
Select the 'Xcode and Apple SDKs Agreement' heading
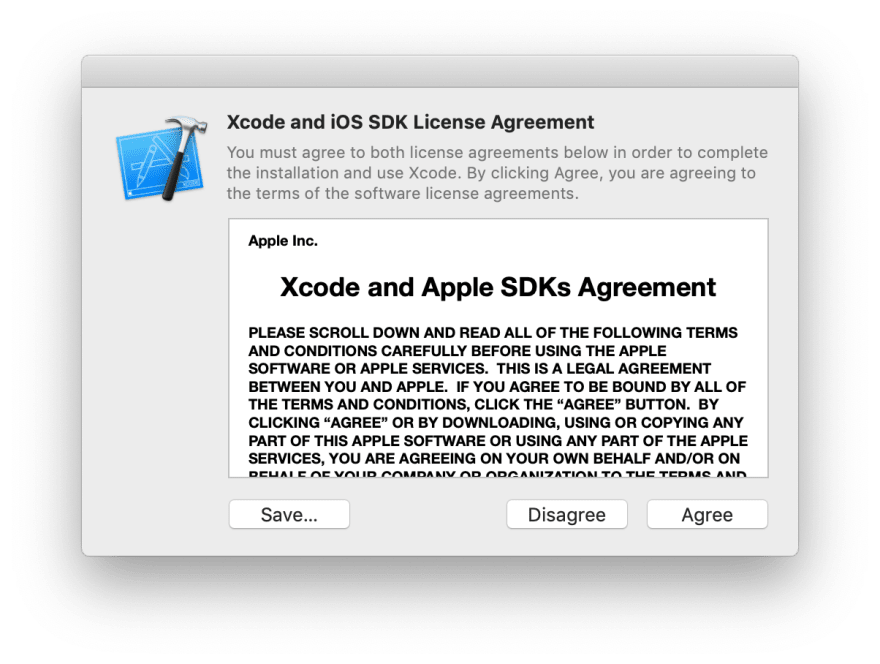pos(498,287)
